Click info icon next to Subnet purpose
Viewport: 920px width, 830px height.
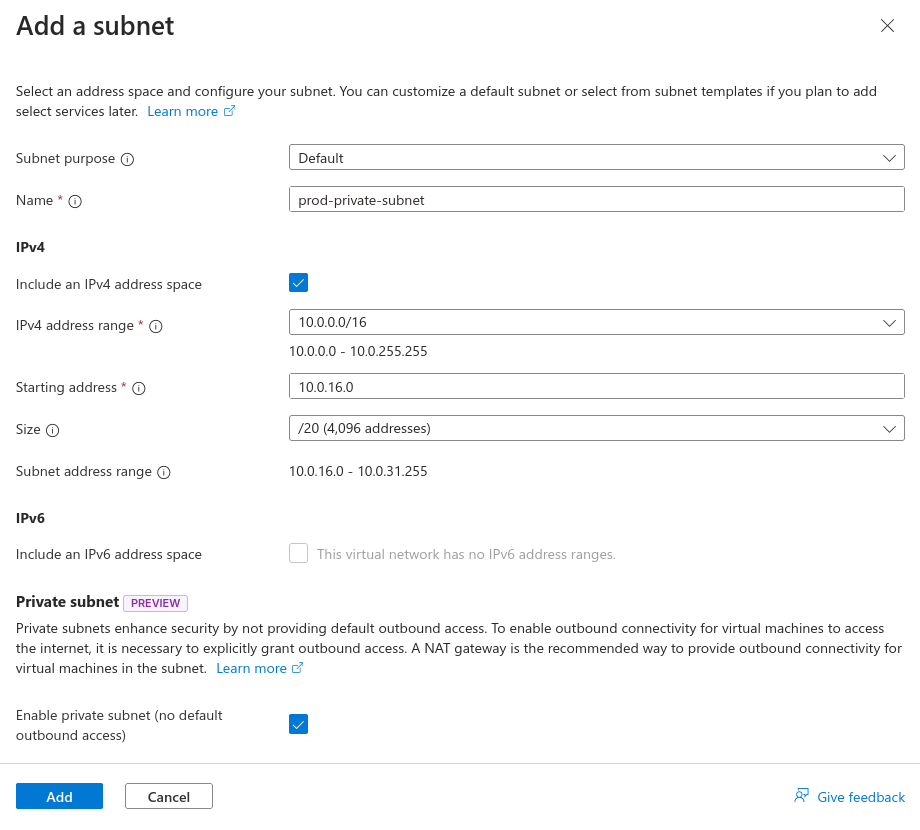point(128,159)
